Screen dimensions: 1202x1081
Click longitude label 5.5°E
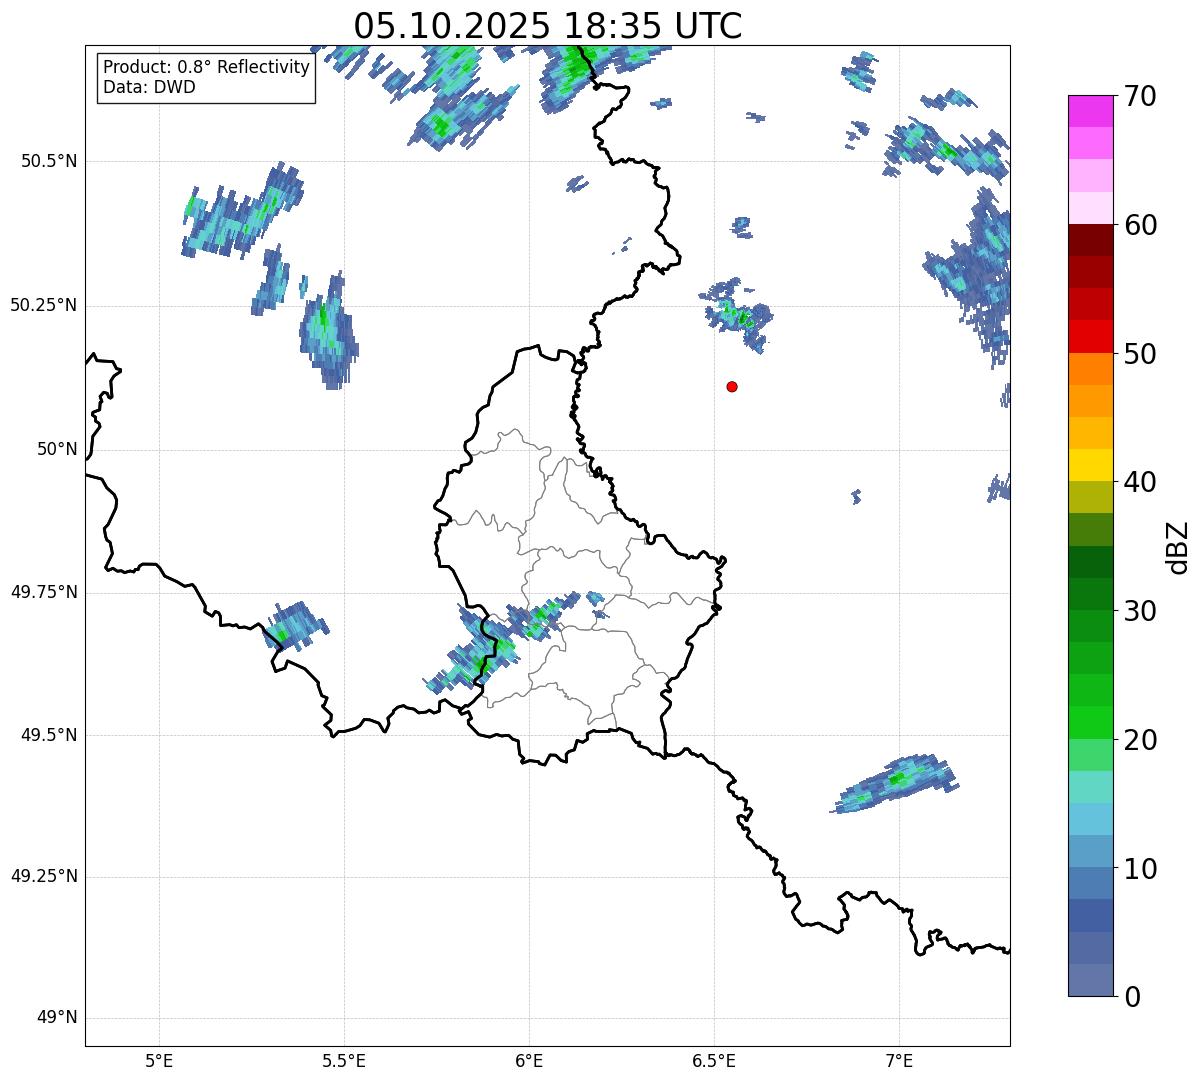[x=344, y=1061]
